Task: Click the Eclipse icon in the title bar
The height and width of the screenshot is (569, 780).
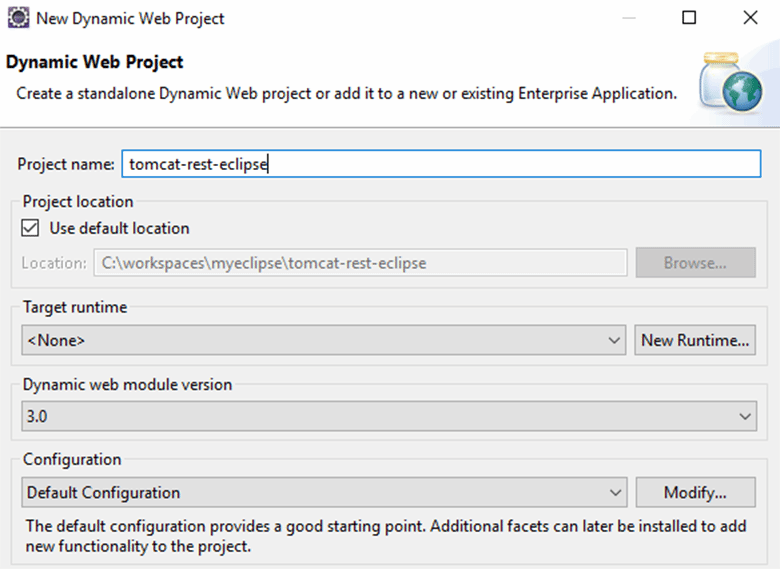Action: click(x=18, y=18)
